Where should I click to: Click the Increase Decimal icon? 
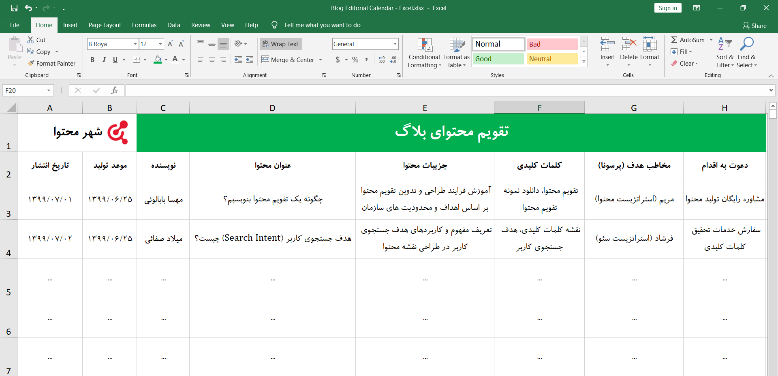point(381,60)
